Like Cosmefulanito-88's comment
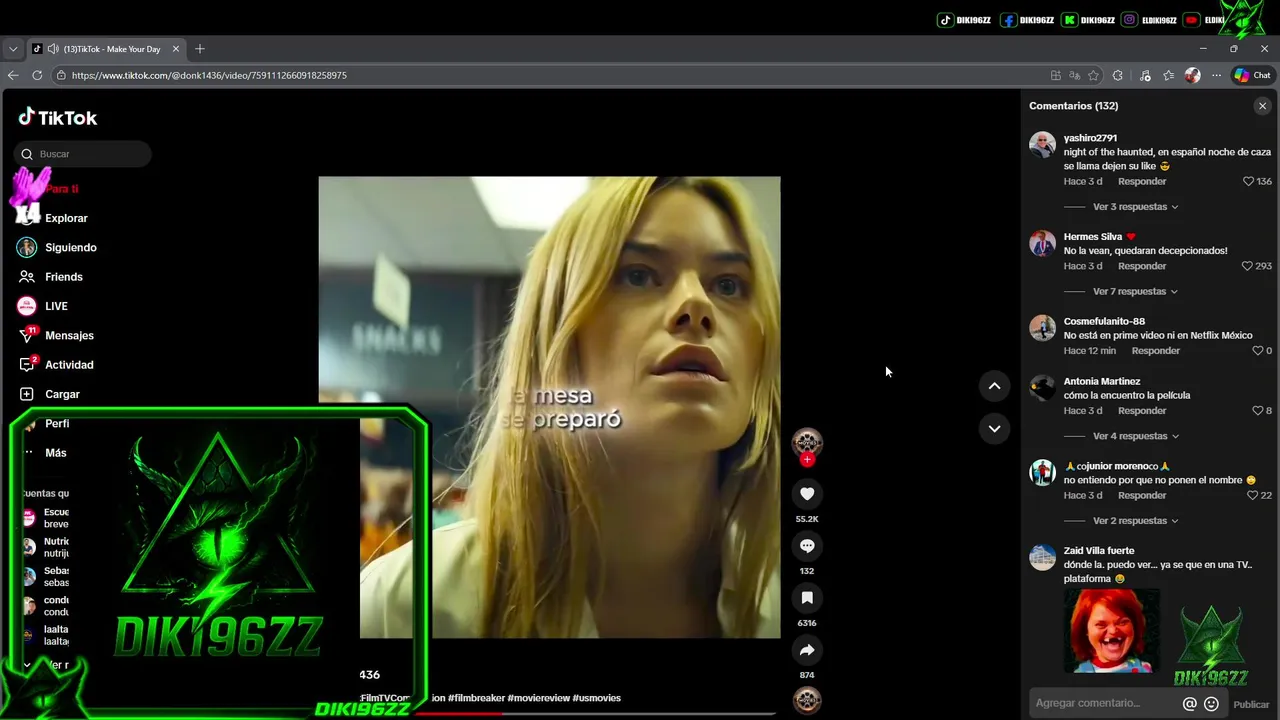 coord(1258,351)
